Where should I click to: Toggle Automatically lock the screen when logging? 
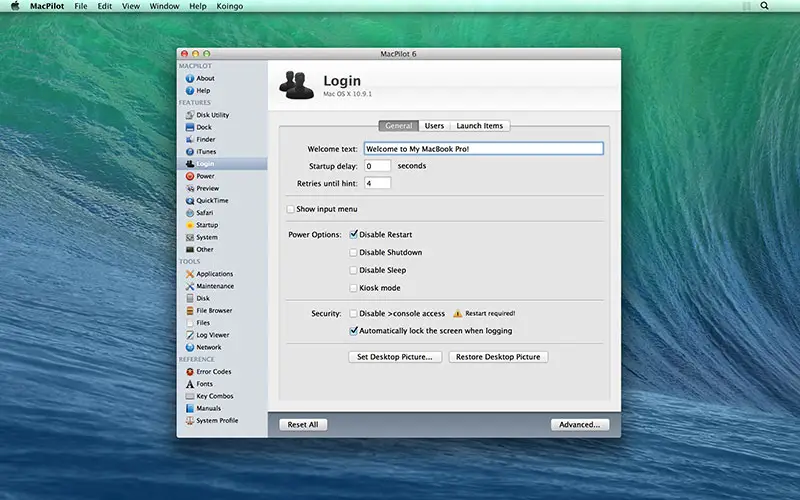tap(353, 331)
